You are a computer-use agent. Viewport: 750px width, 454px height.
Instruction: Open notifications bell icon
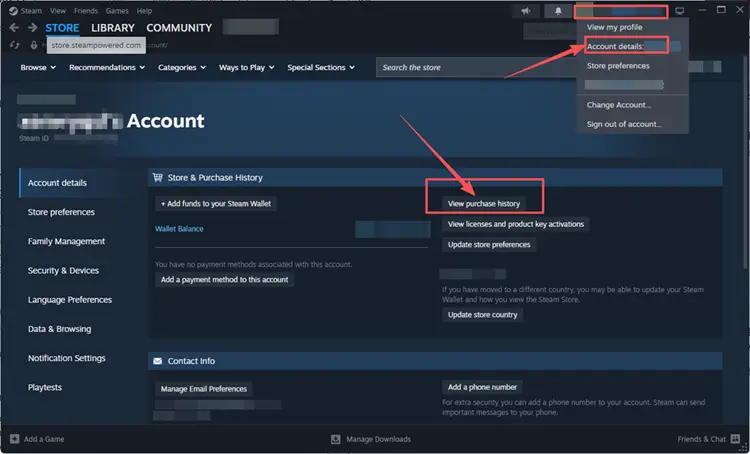[558, 11]
